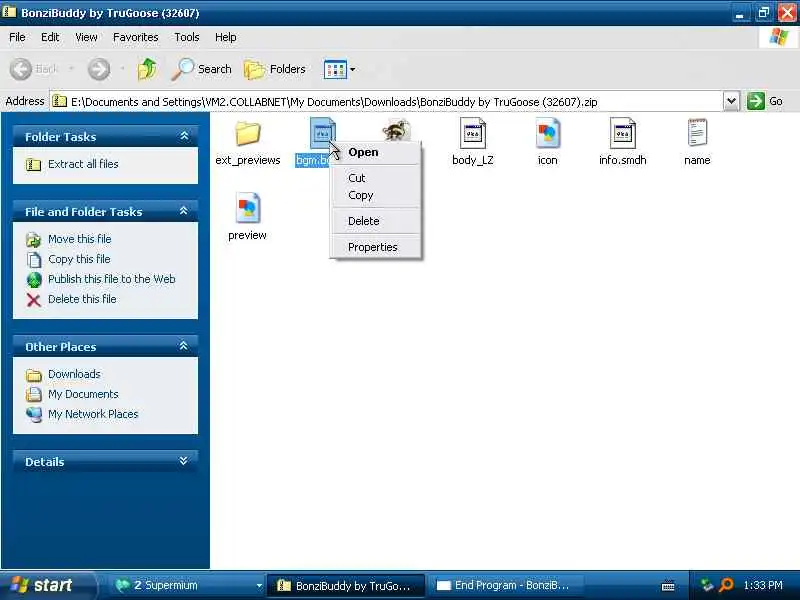Click Copy this file link

(79, 259)
